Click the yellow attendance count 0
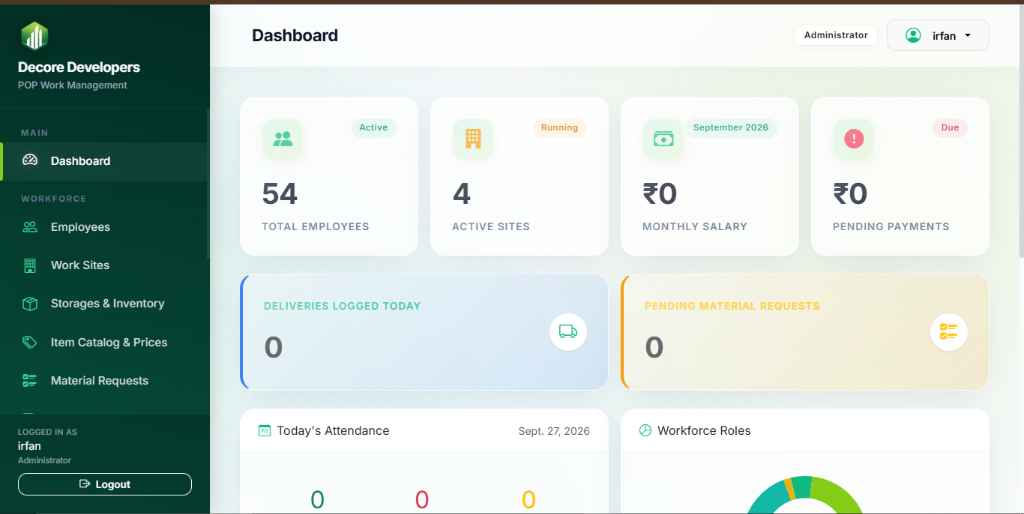Viewport: 1024px width, 514px height. pyautogui.click(x=528, y=500)
